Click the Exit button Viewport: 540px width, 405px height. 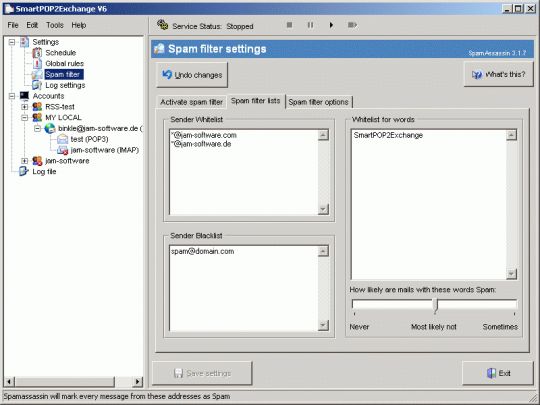(498, 373)
